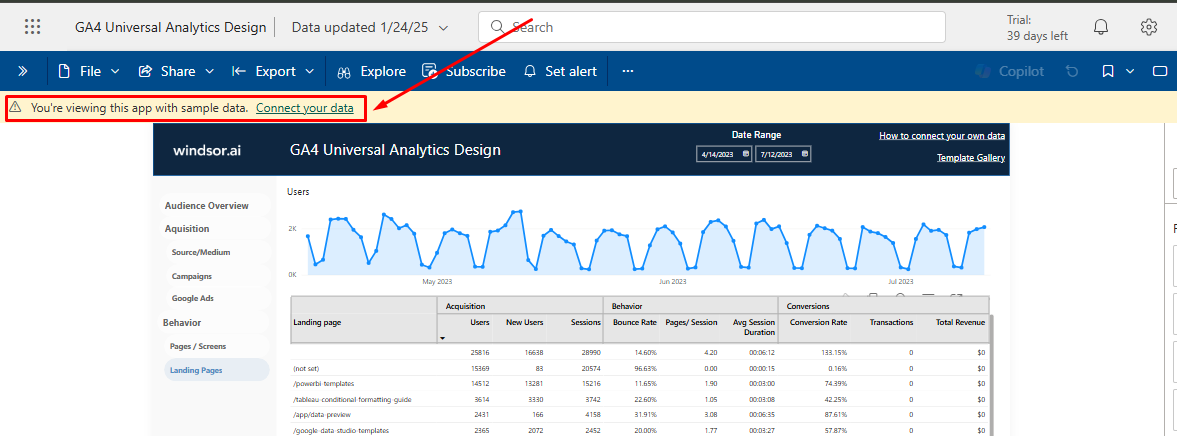This screenshot has height=436, width=1177.
Task: Click the (not set) landing page row
Action: (640, 368)
